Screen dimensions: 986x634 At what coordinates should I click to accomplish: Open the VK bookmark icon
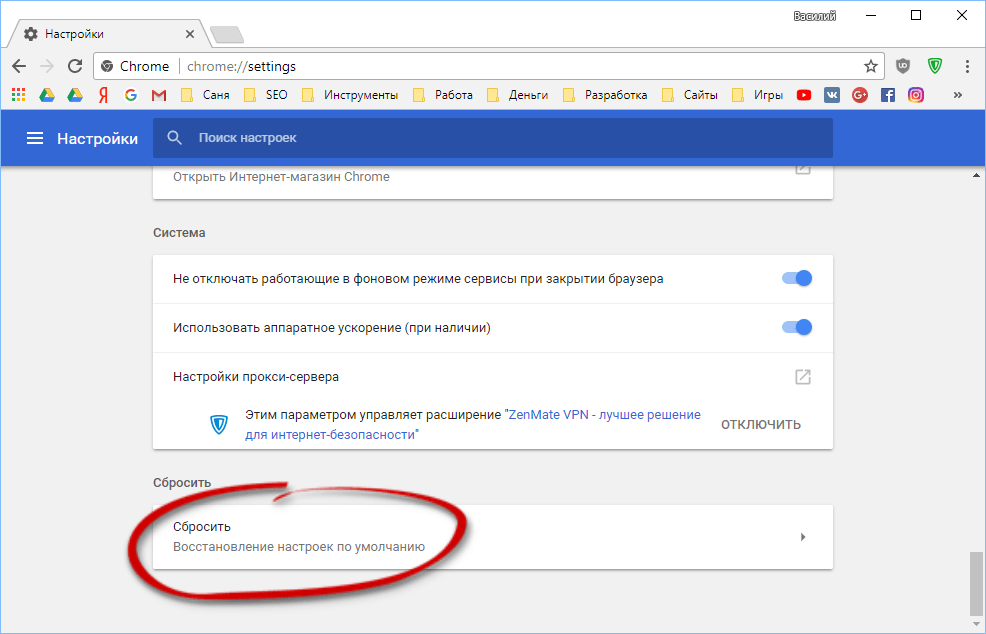coord(832,95)
